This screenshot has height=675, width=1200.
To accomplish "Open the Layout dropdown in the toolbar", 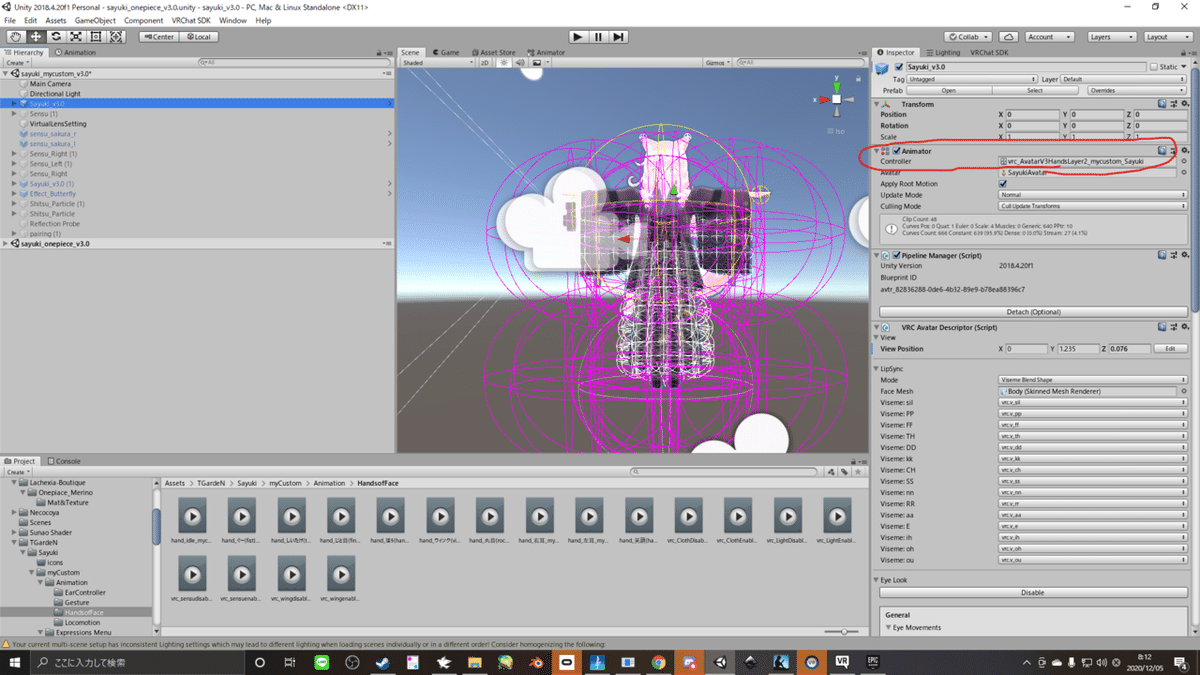I will [1167, 37].
